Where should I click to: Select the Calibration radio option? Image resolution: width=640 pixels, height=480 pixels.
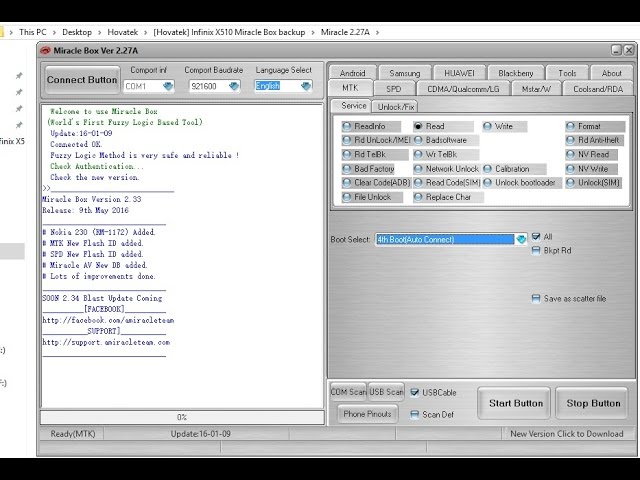tap(487, 169)
